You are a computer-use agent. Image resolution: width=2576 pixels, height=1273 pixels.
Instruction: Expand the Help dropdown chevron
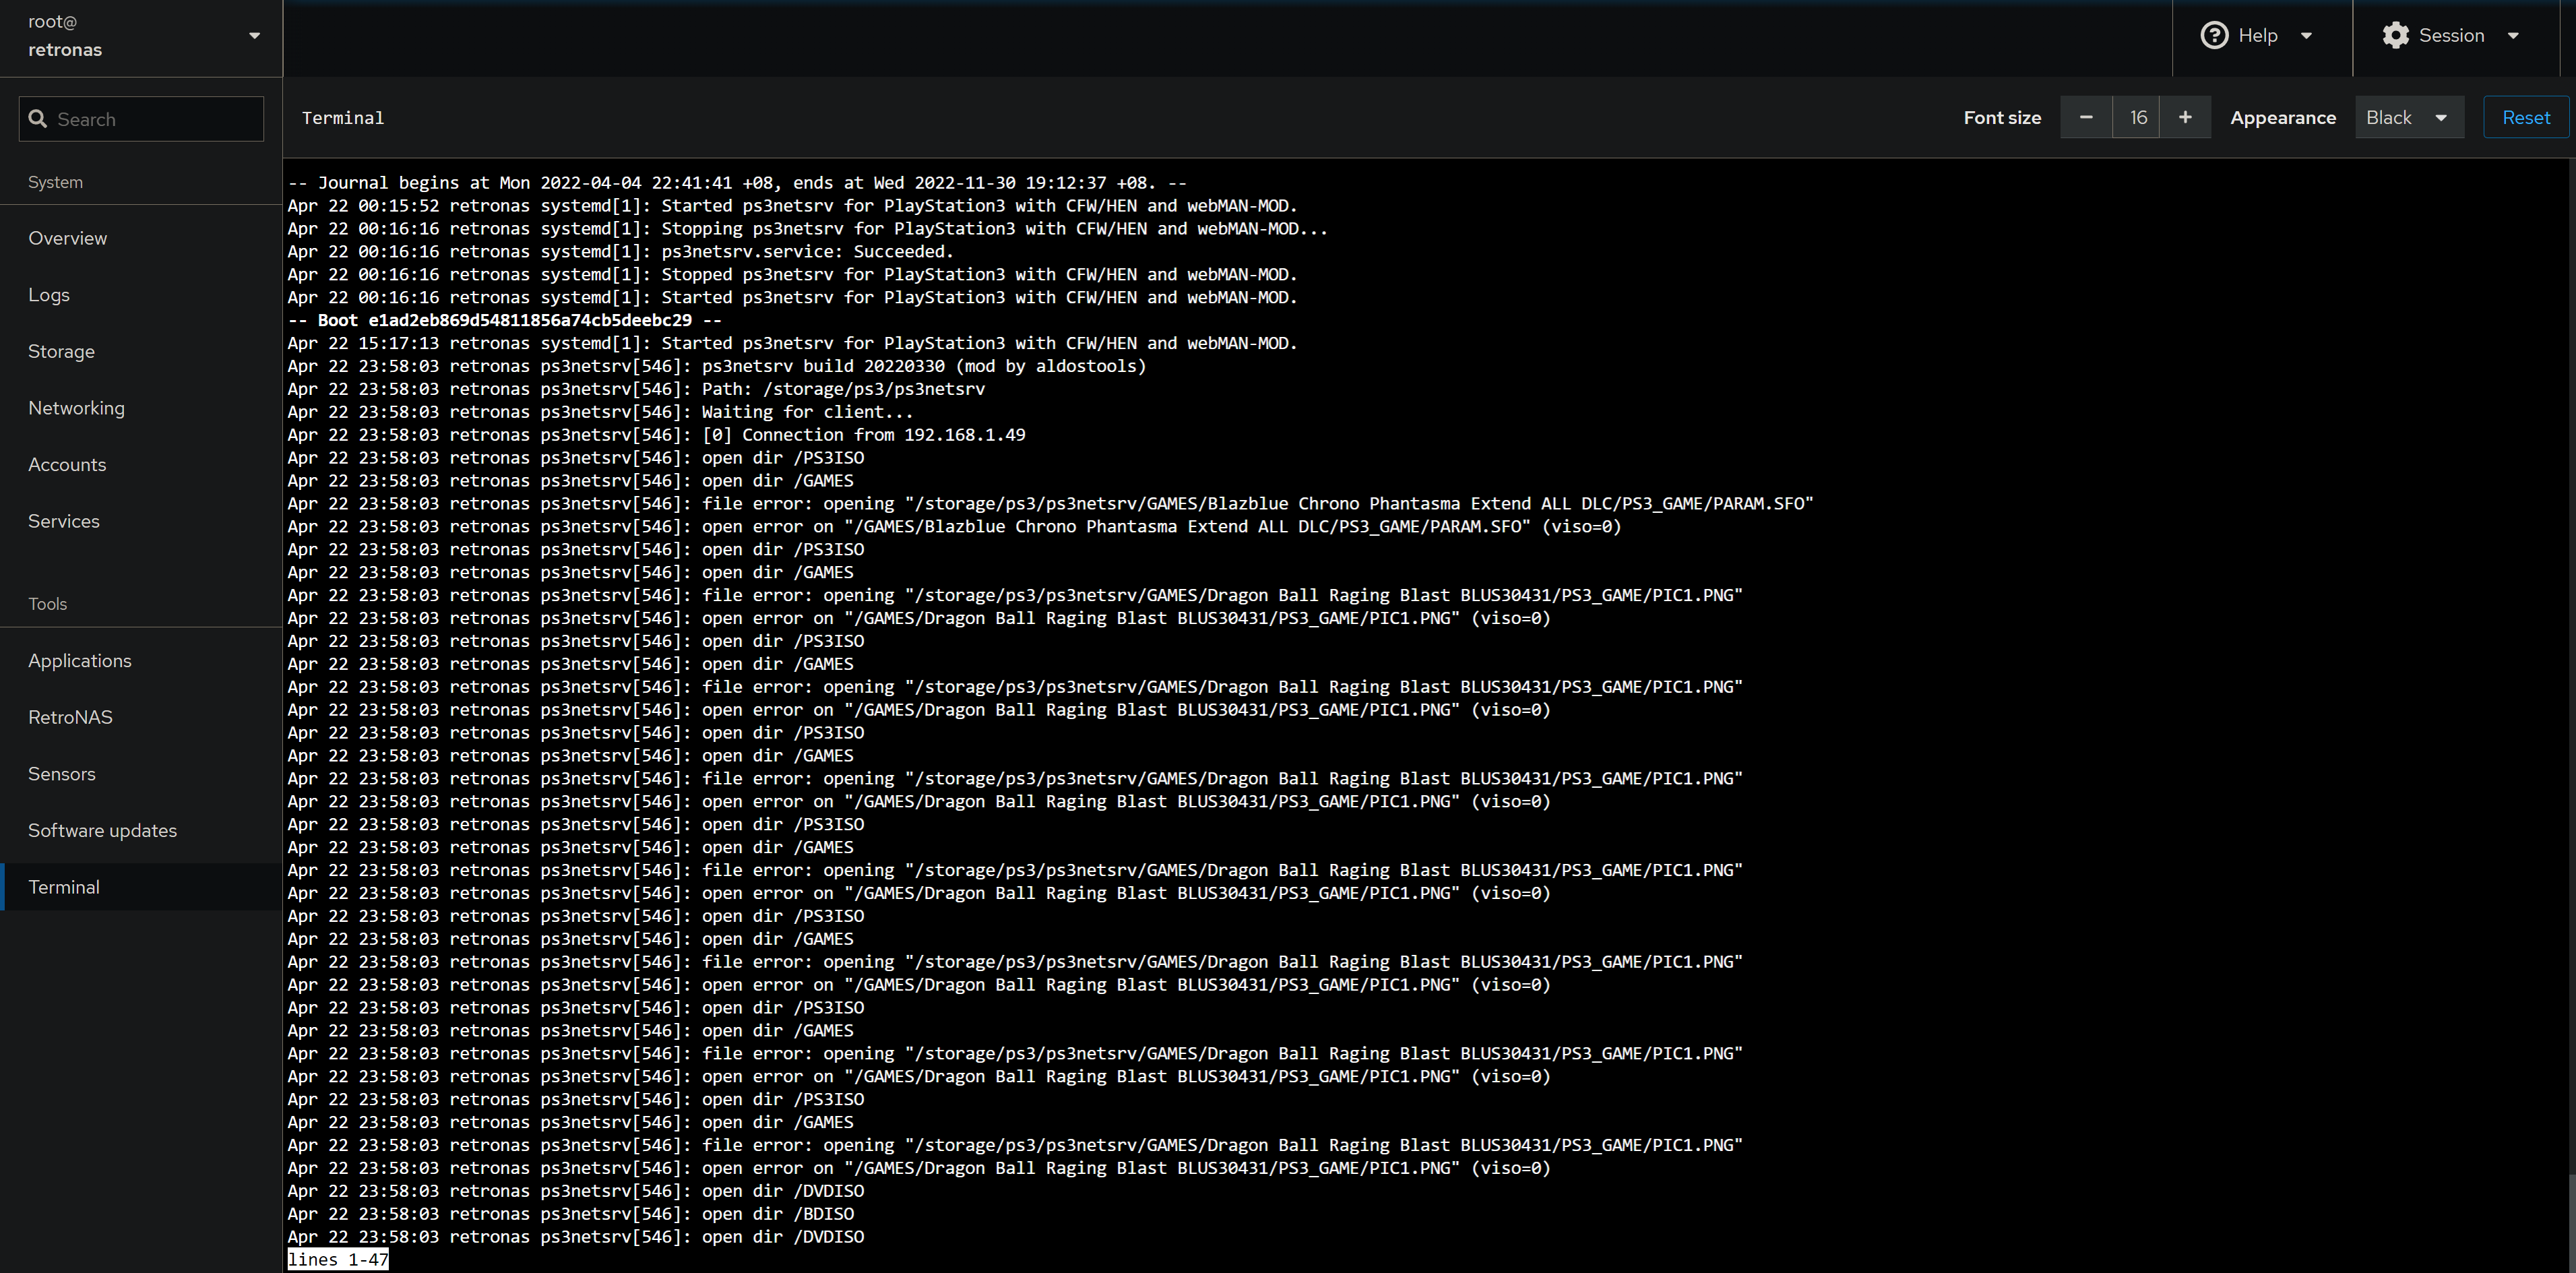[x=2307, y=35]
